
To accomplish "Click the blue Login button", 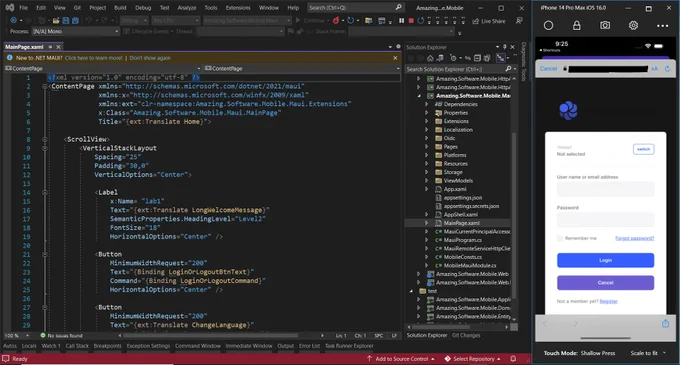I will 605,260.
